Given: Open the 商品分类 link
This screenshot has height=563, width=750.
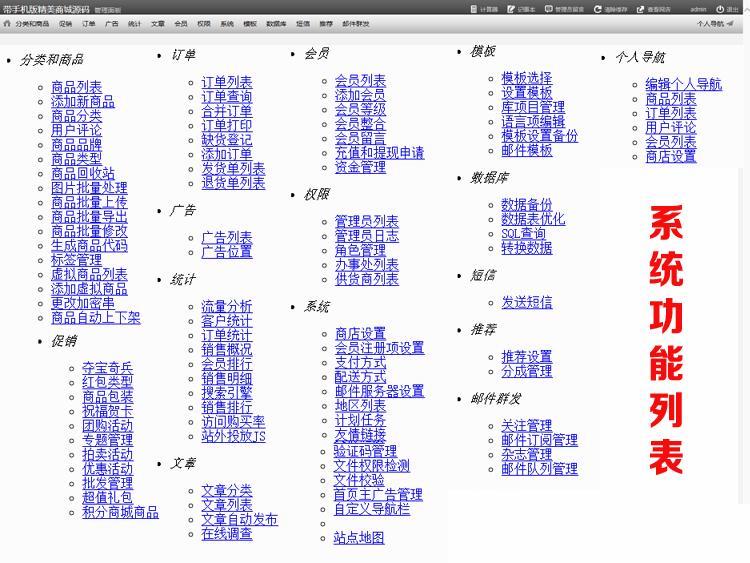Looking at the screenshot, I should click(x=77, y=116).
